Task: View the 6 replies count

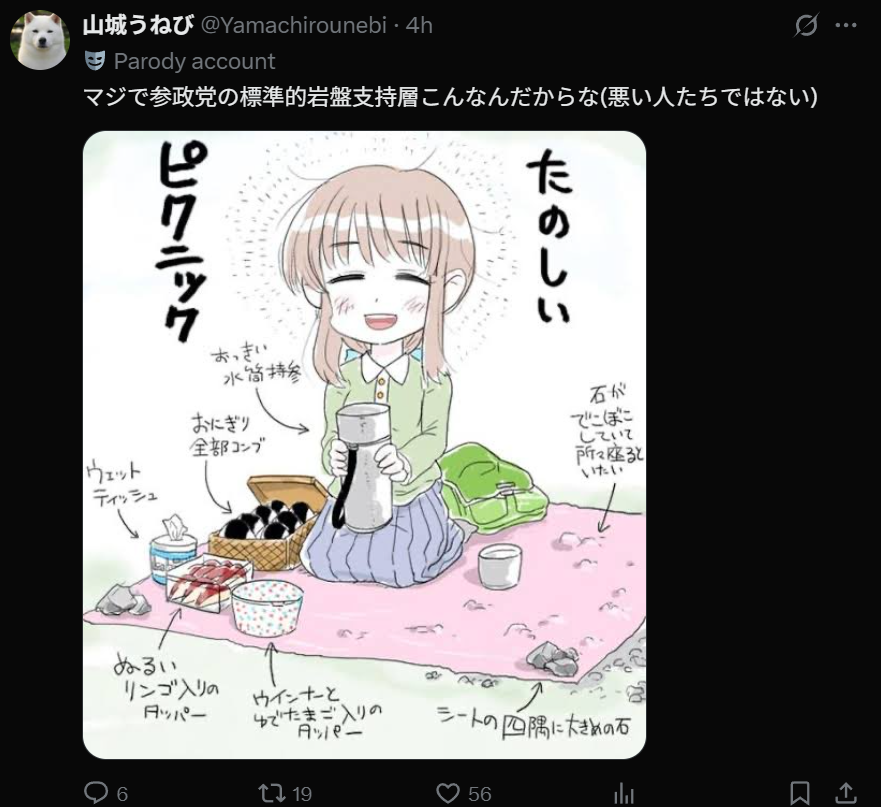Action: (122, 794)
